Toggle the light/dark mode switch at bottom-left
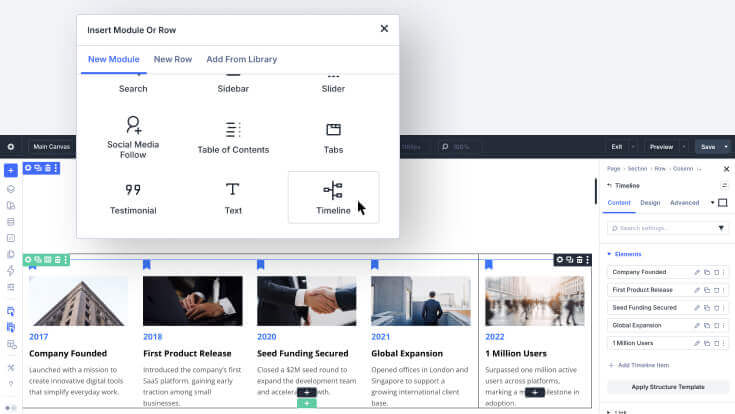 tap(10, 408)
